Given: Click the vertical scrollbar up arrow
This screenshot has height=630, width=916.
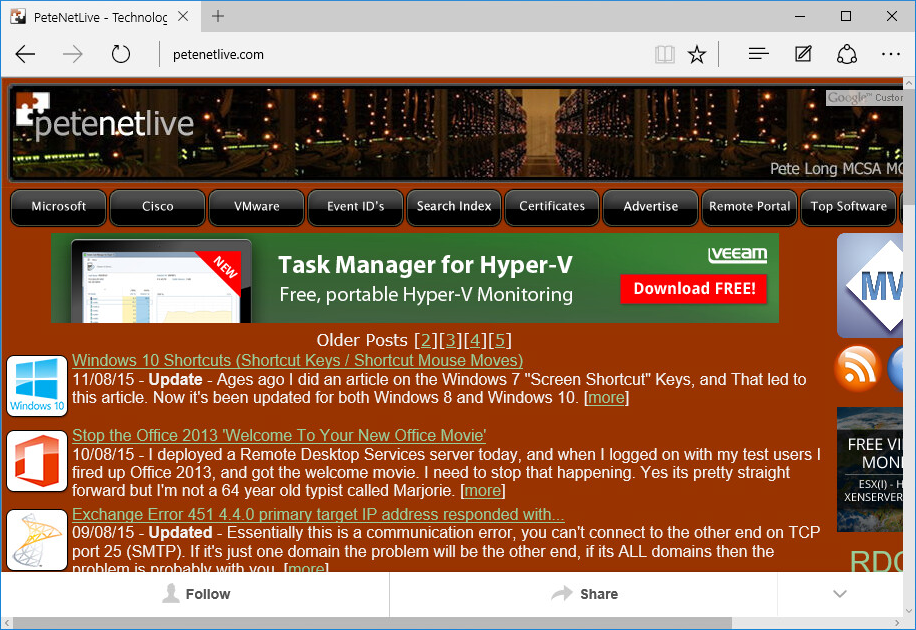Looking at the screenshot, I should 909,84.
